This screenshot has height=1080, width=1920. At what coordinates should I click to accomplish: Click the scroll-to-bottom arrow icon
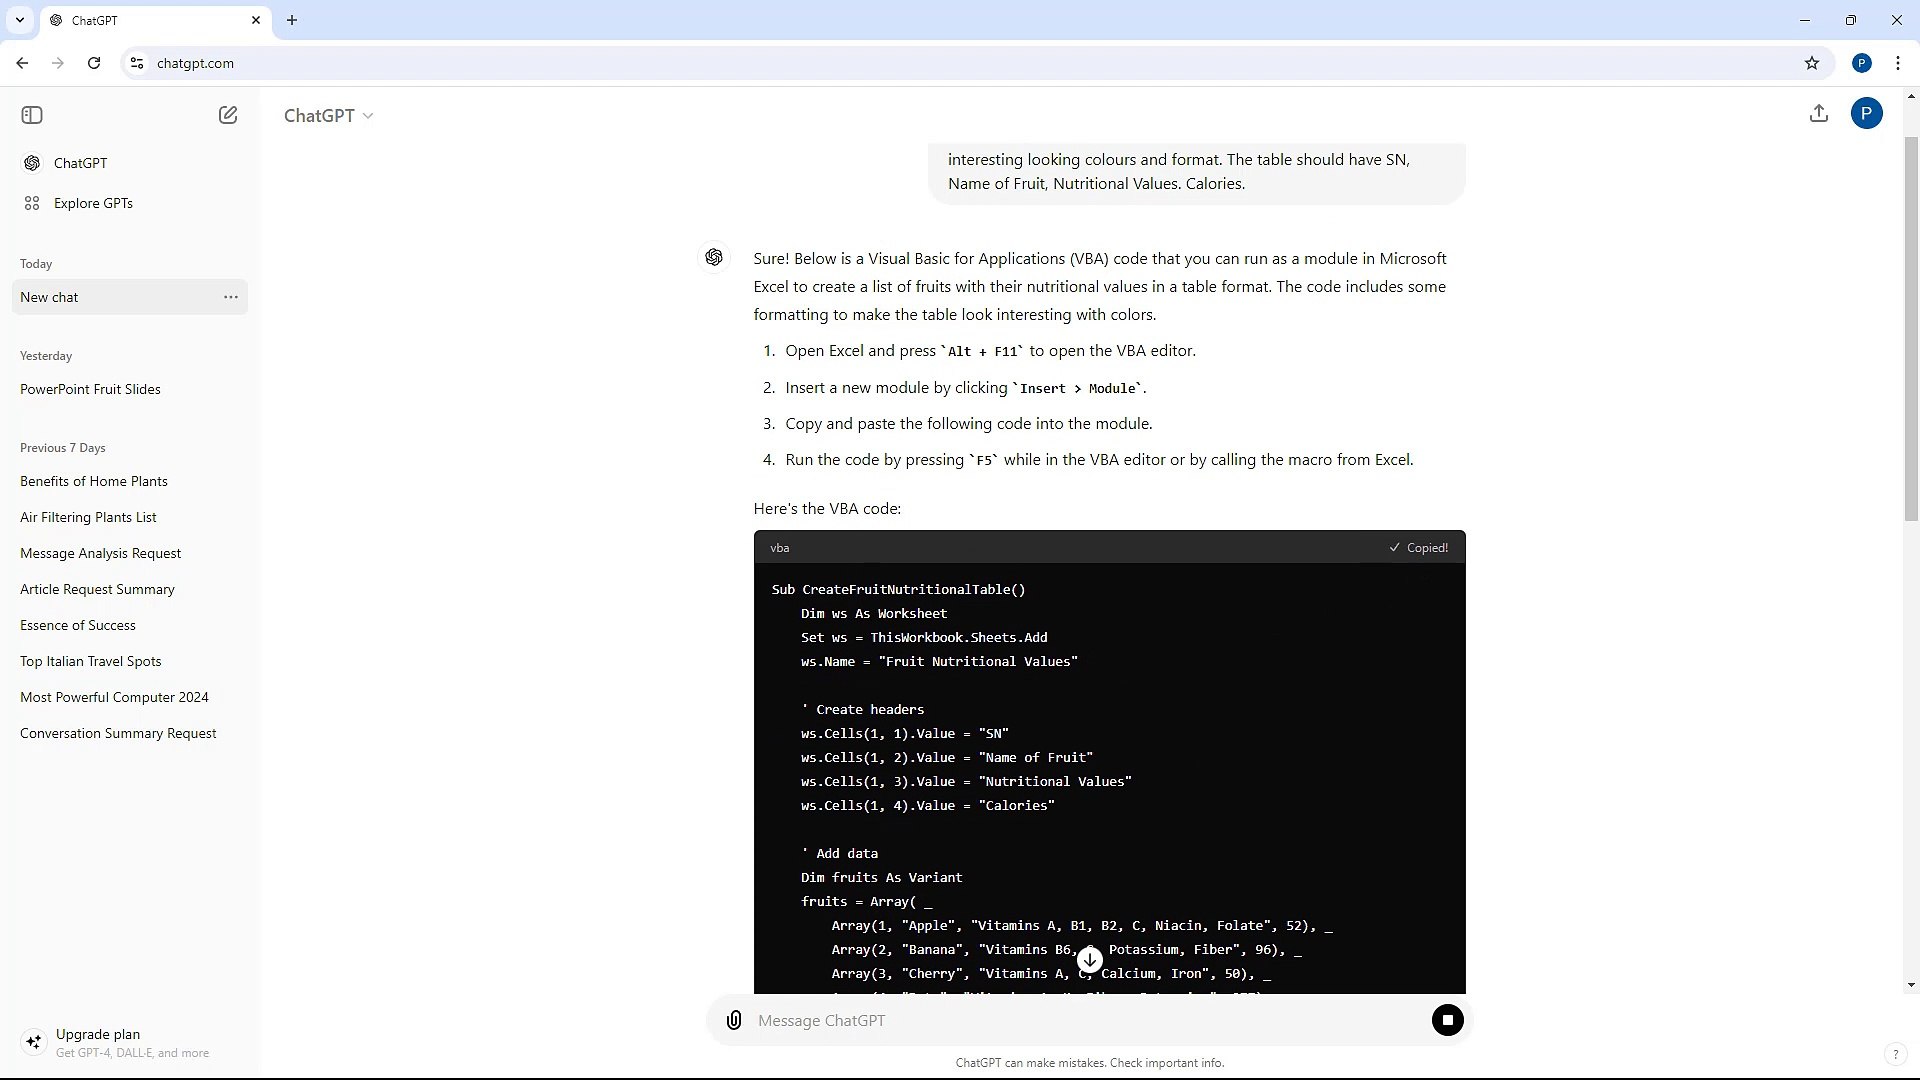(1090, 960)
